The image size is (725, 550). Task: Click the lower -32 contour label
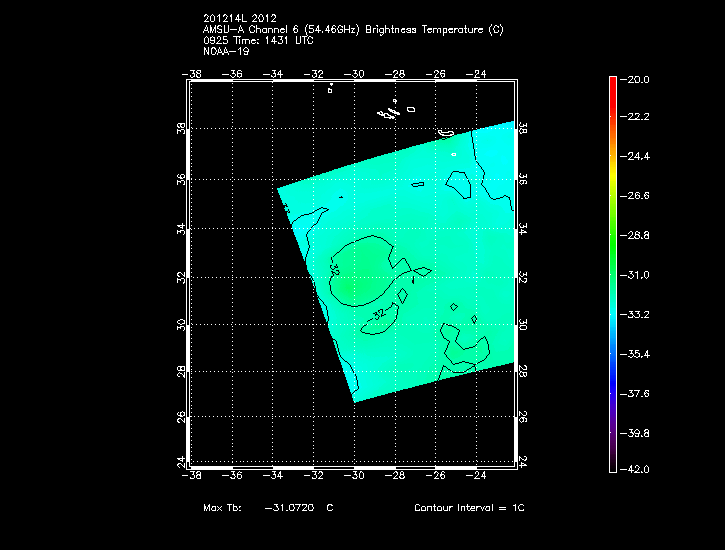tap(378, 315)
